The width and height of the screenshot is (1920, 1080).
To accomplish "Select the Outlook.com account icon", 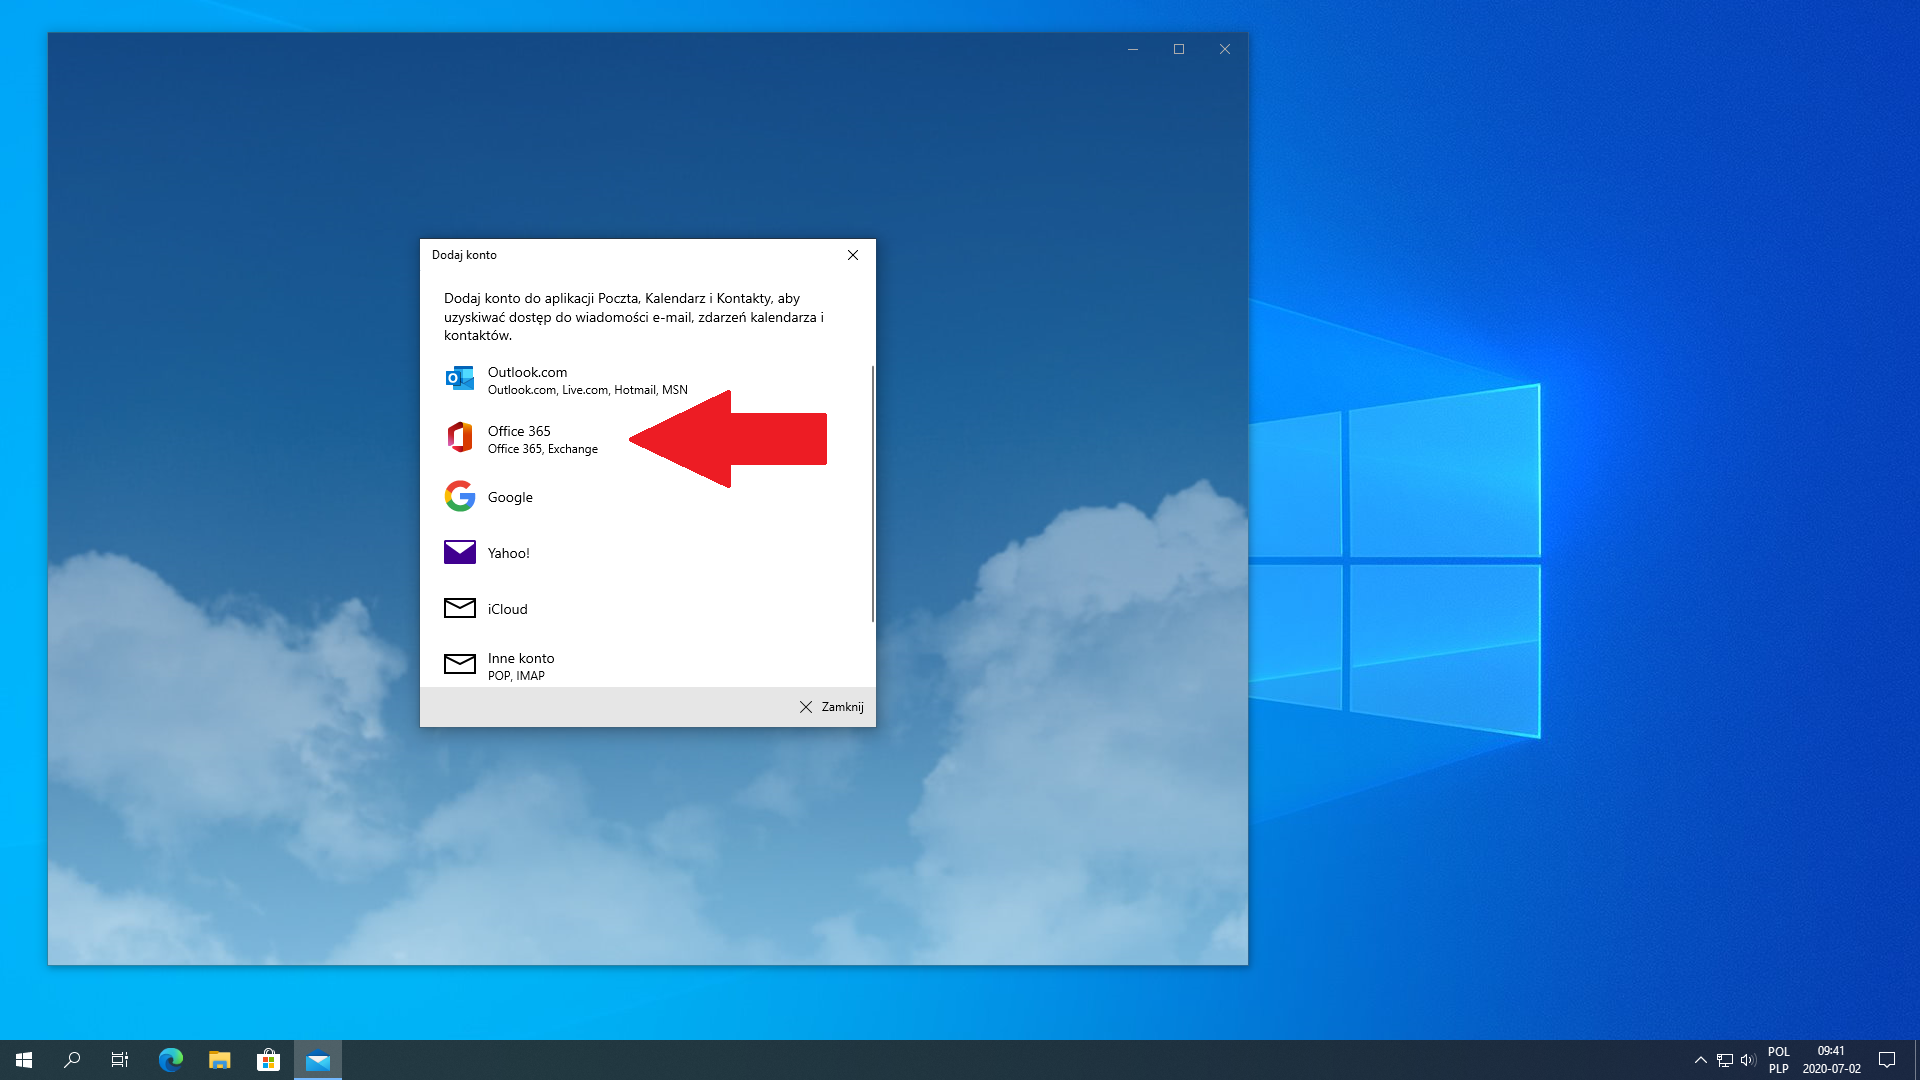I will point(460,379).
